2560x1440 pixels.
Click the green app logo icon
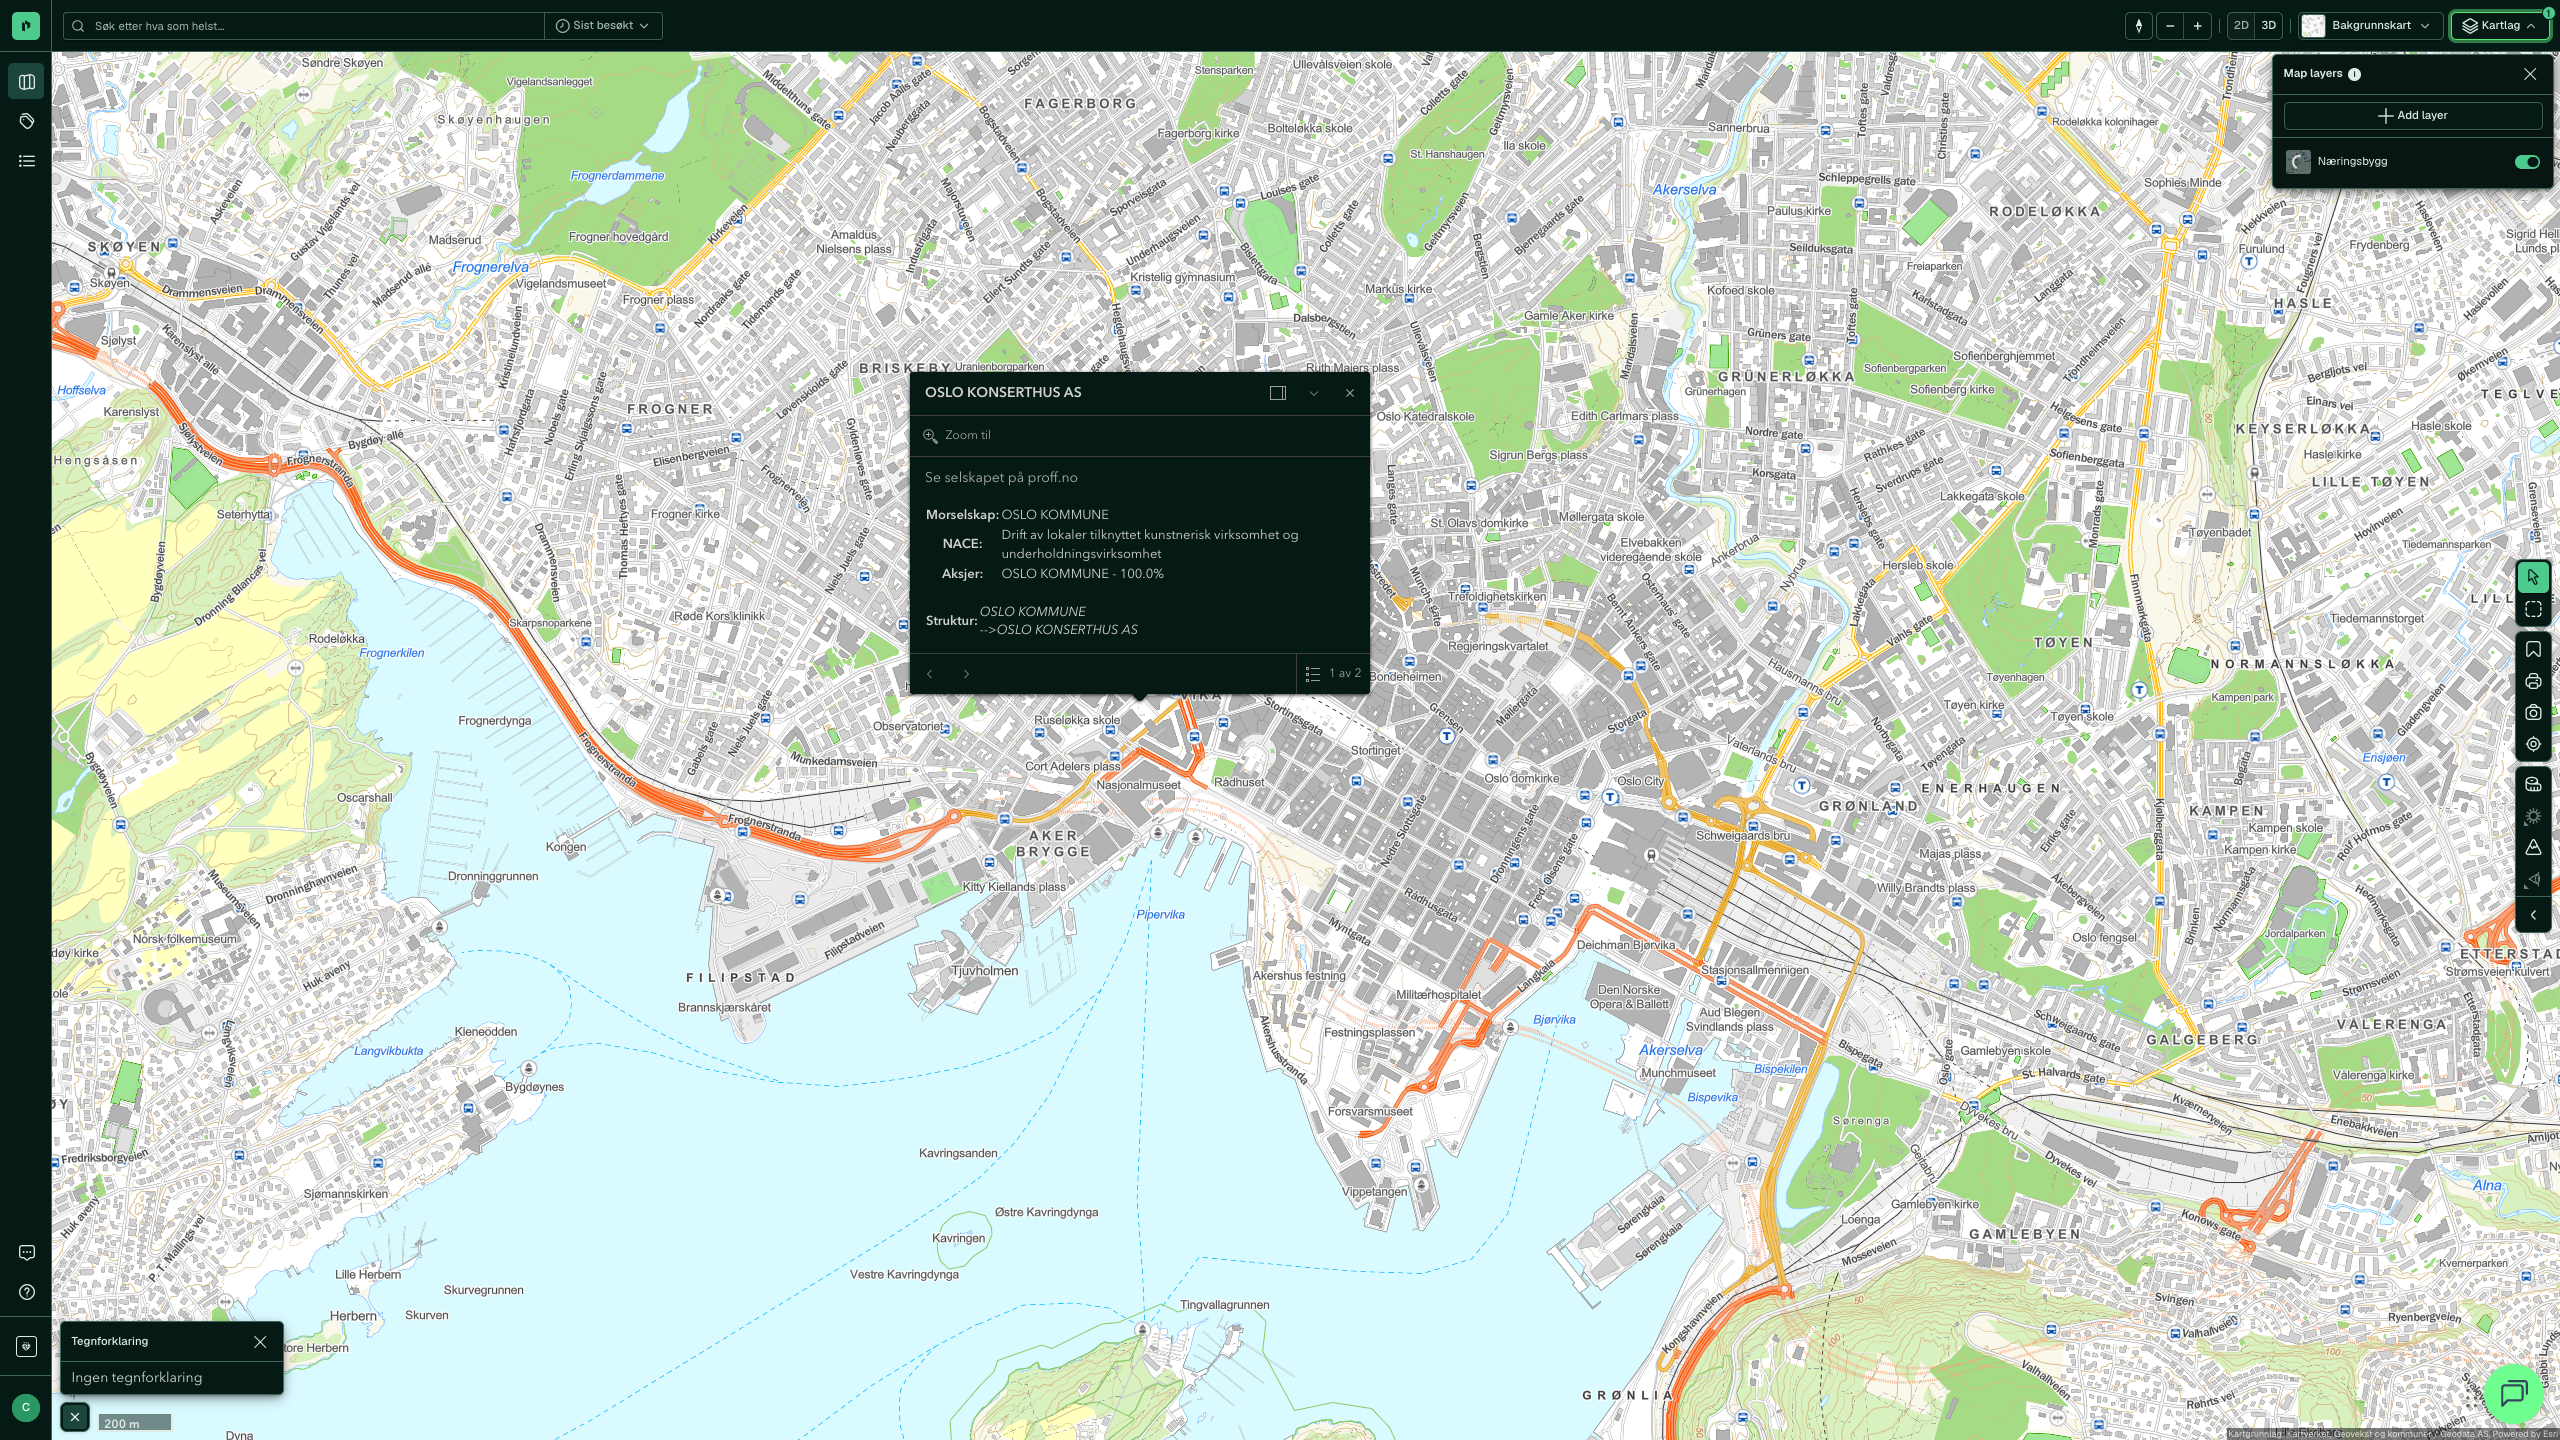(x=26, y=26)
